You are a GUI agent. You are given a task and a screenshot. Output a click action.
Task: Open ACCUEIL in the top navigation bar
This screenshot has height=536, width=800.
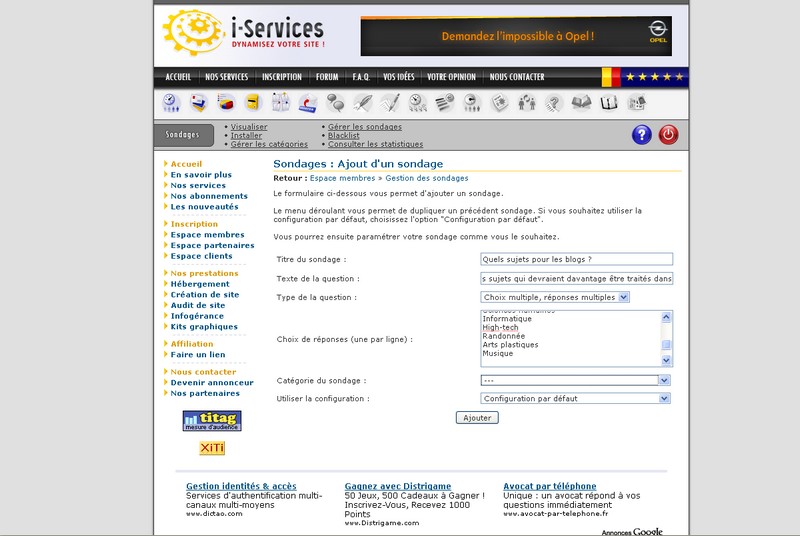(x=178, y=77)
